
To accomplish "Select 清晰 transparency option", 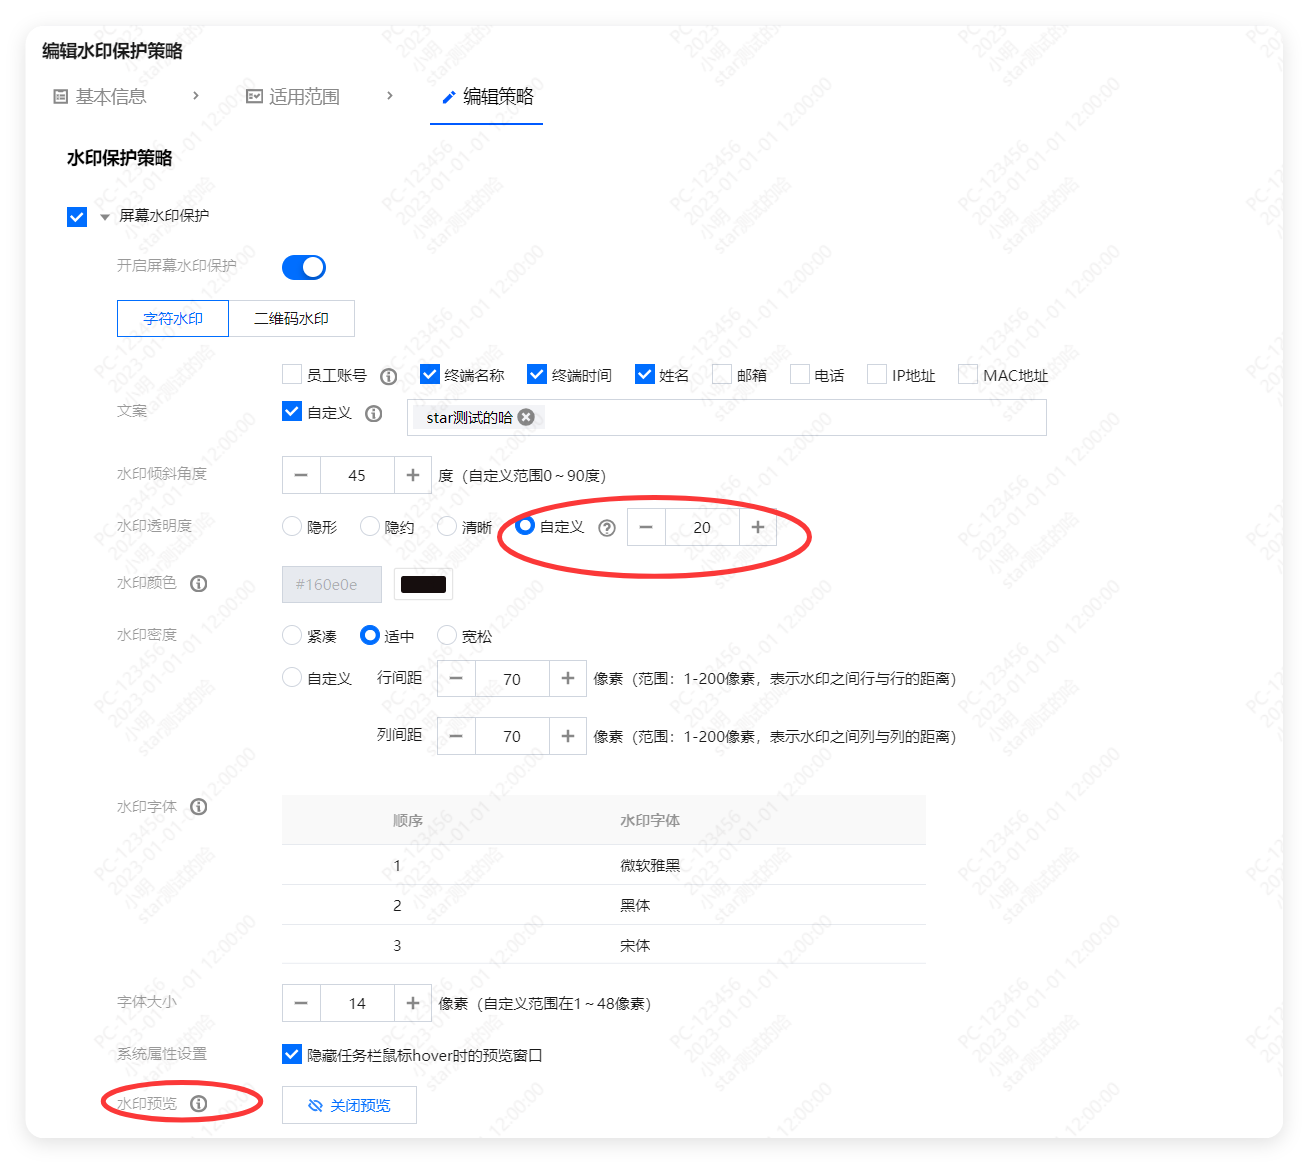I will (x=447, y=526).
